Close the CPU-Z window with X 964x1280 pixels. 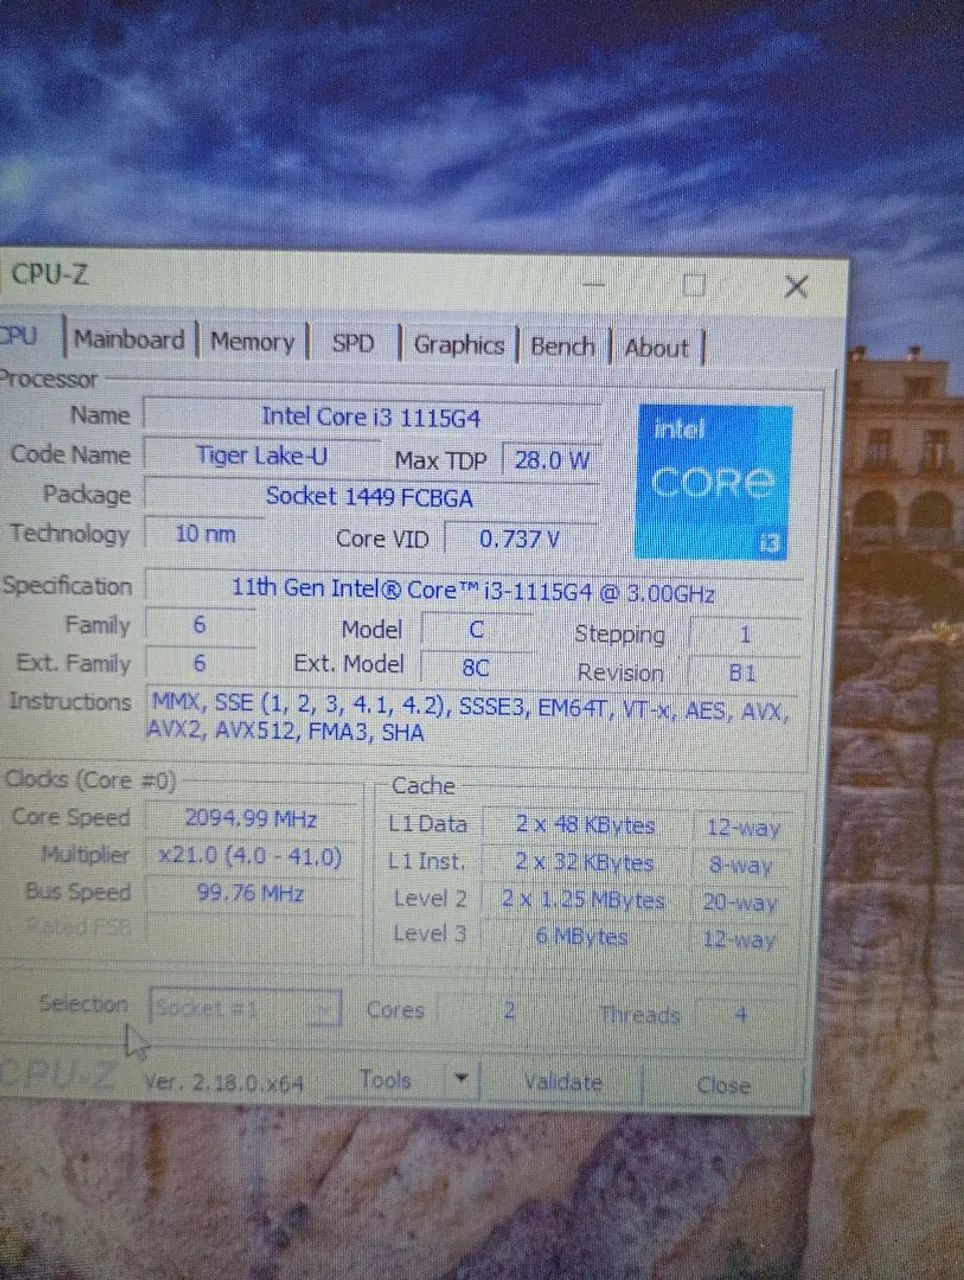tap(796, 287)
